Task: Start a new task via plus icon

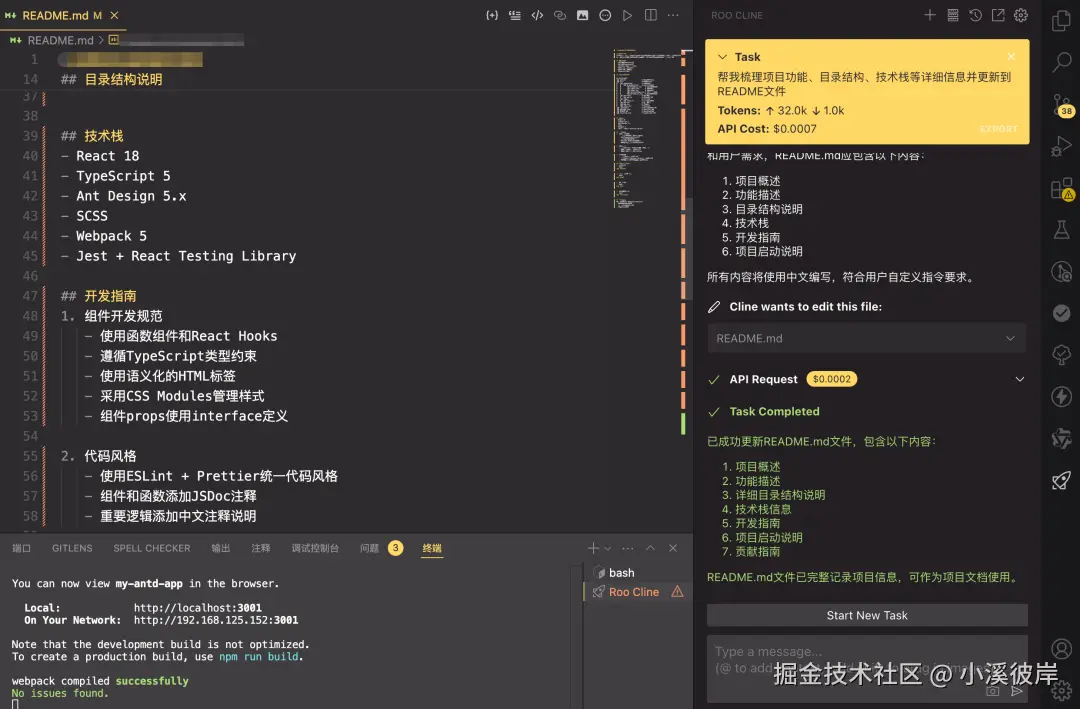Action: tap(931, 15)
